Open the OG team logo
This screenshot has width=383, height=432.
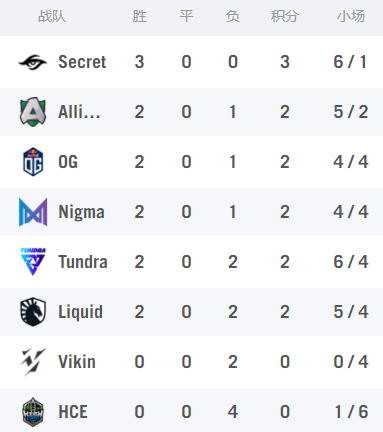tap(33, 162)
